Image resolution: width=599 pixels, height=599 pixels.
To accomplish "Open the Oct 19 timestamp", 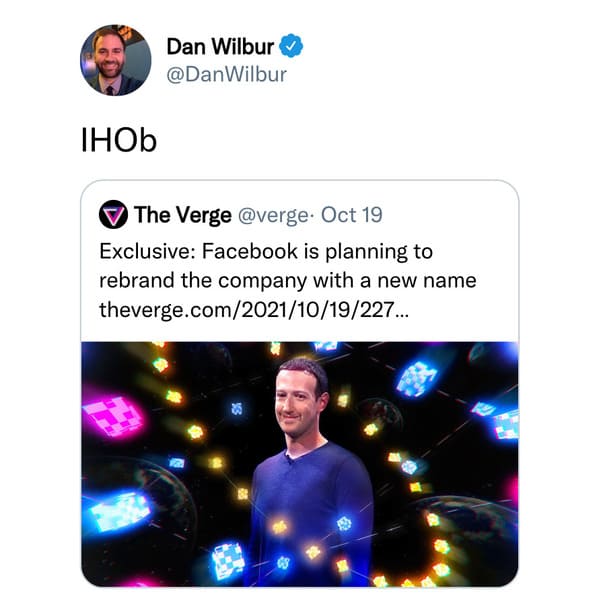I will (351, 215).
